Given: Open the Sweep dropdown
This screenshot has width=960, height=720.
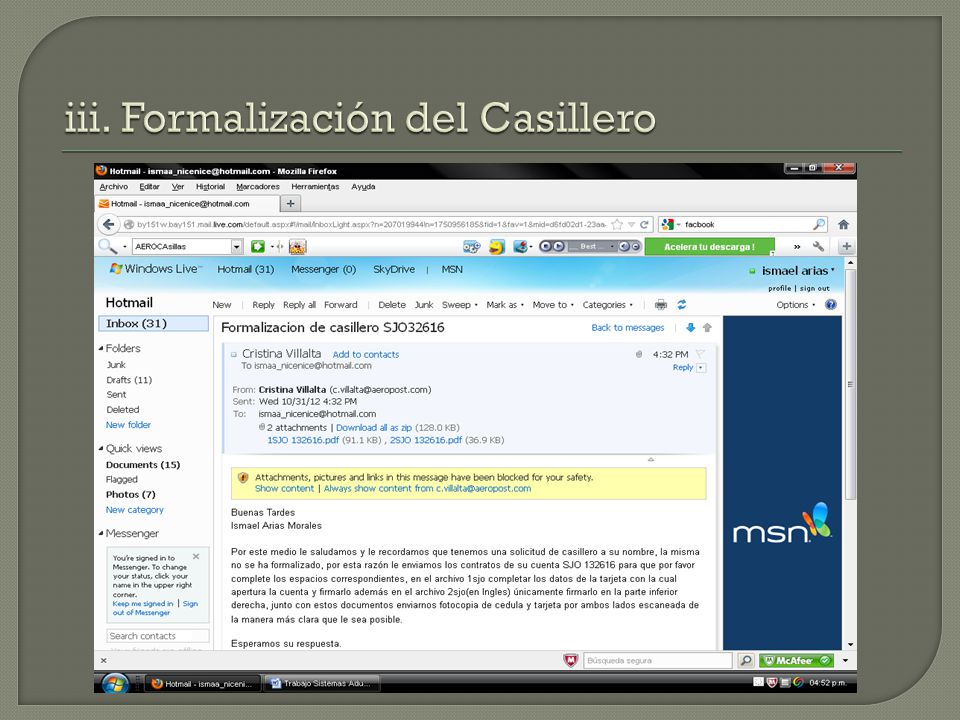Looking at the screenshot, I should [x=459, y=305].
